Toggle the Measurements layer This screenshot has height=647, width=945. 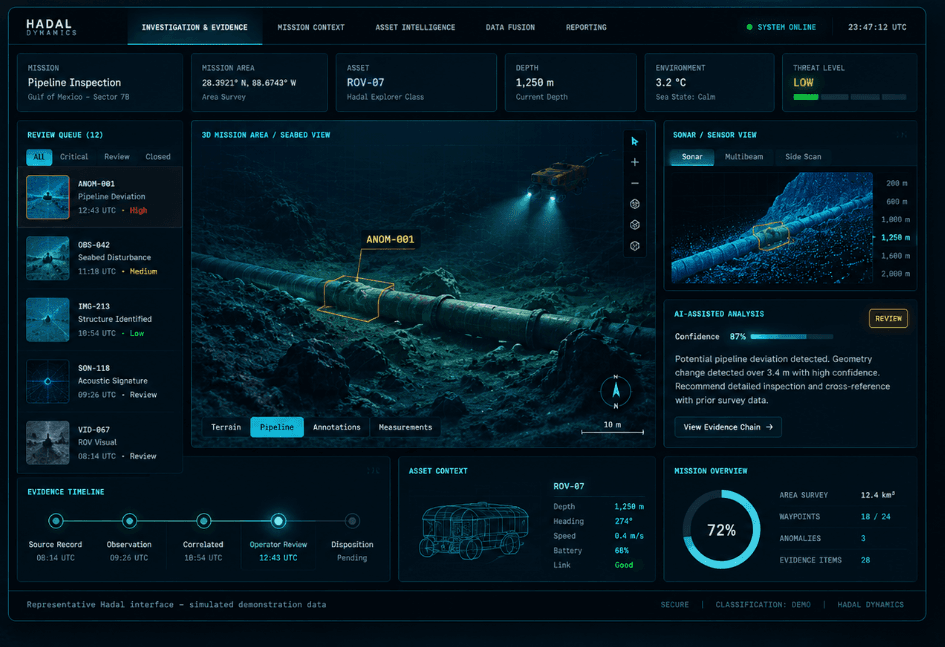(x=405, y=427)
